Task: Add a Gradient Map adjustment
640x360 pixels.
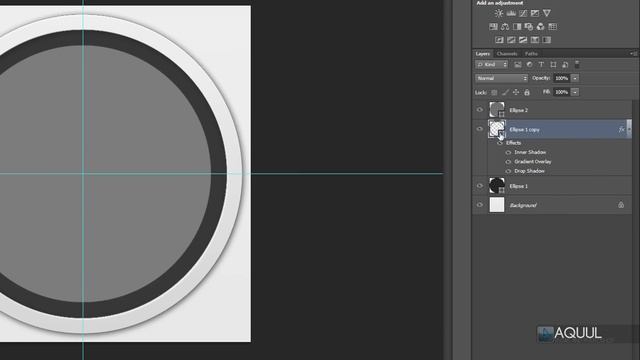Action: point(547,40)
